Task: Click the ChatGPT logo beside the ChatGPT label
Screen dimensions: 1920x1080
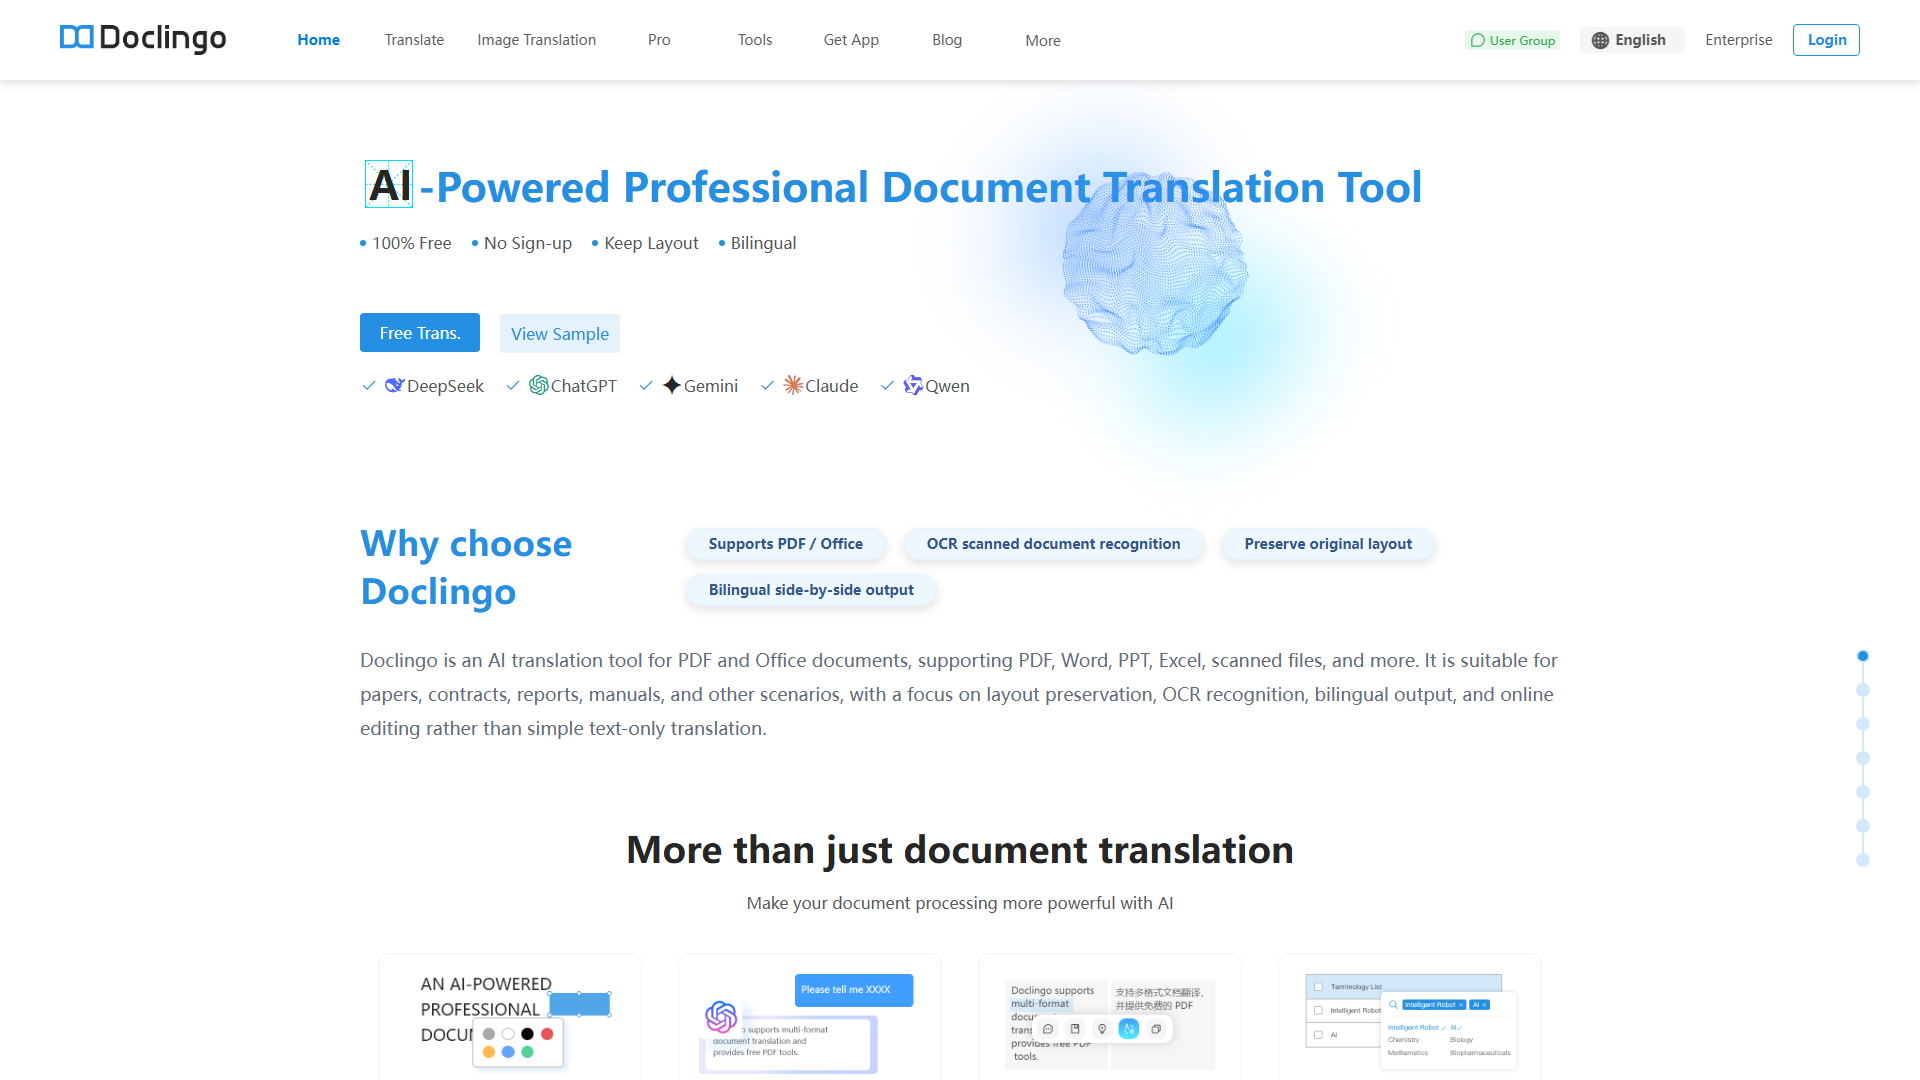Action: tap(538, 385)
